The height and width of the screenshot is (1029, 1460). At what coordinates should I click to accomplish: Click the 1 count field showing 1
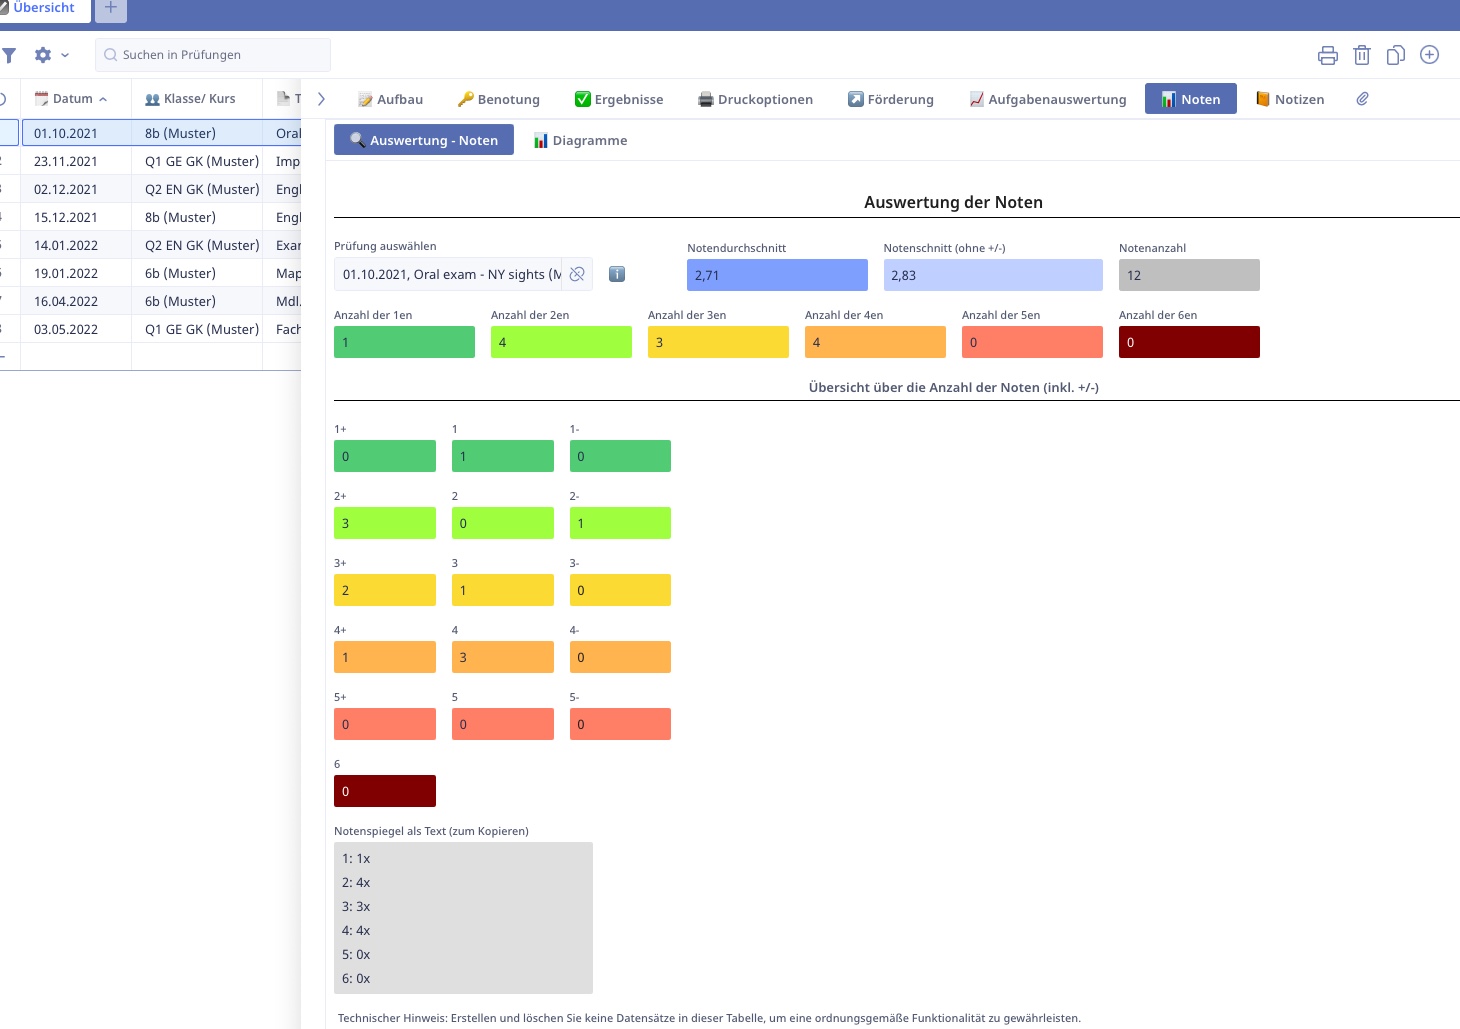(503, 456)
